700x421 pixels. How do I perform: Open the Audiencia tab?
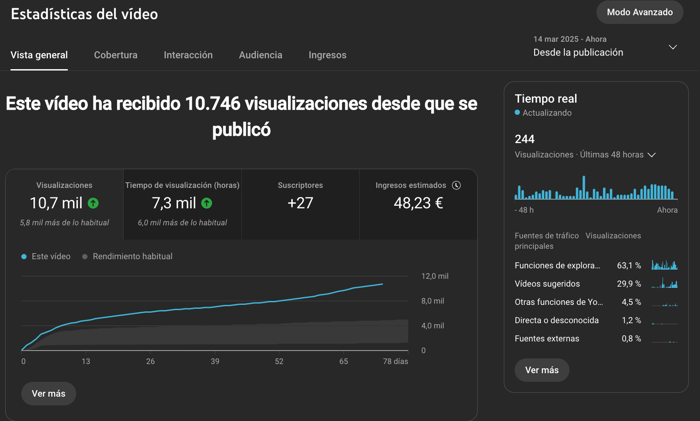point(260,55)
